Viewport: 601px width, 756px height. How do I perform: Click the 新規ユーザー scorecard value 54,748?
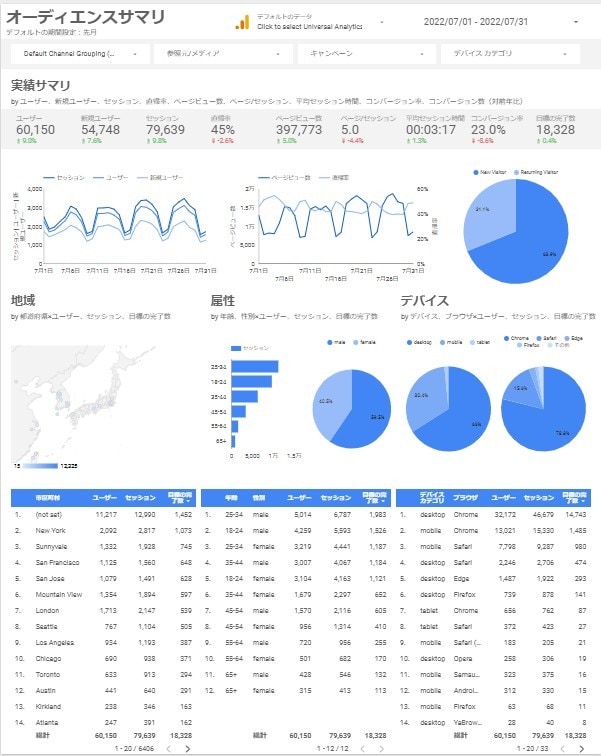click(x=100, y=130)
